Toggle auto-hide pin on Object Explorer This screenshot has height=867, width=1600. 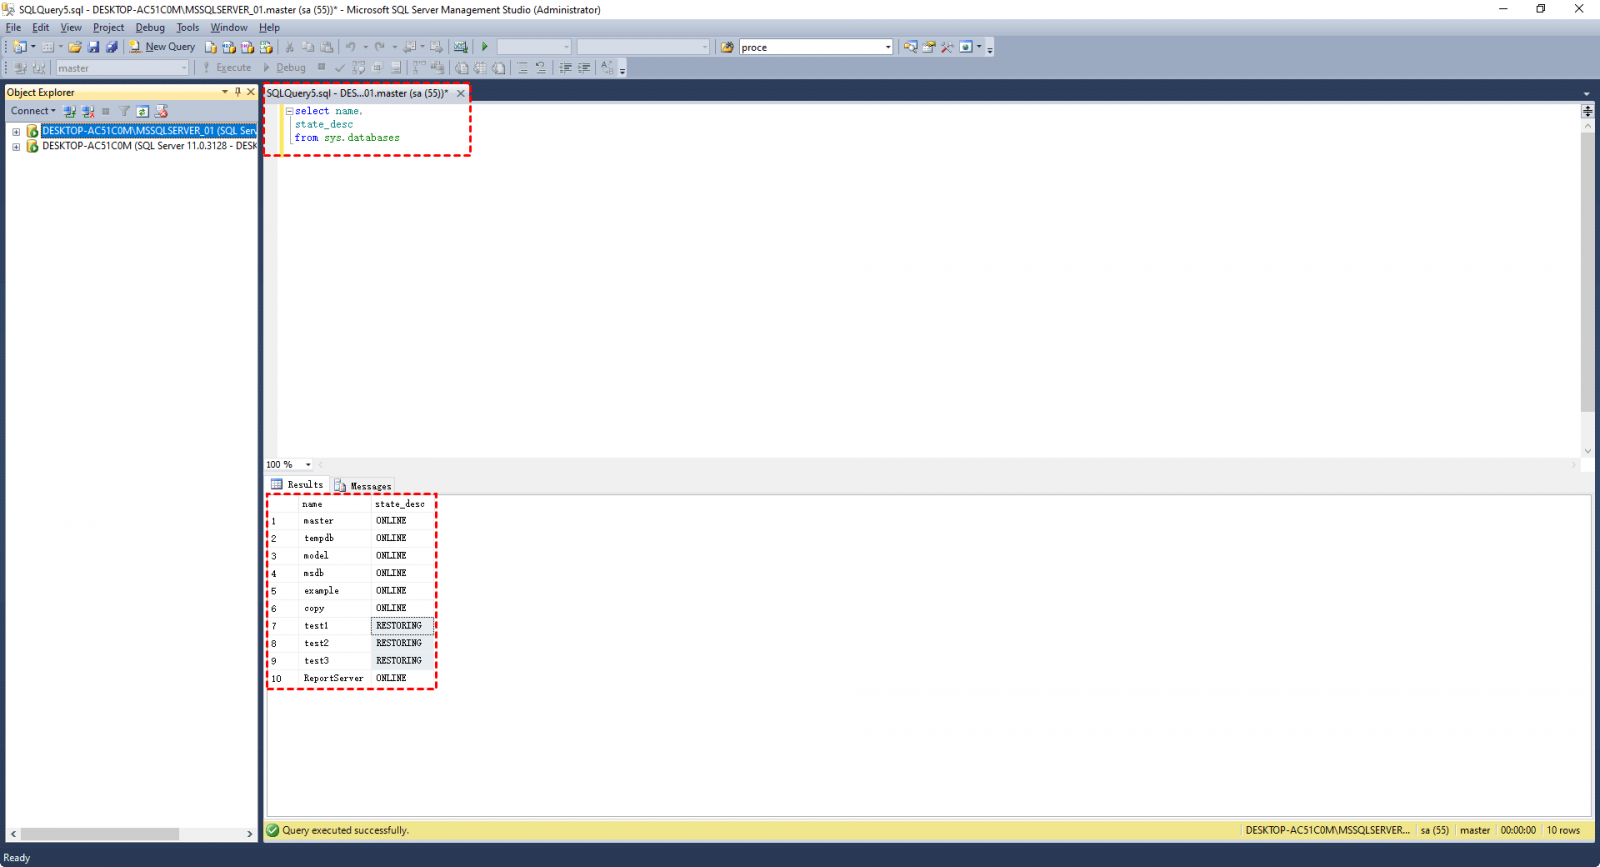point(238,92)
